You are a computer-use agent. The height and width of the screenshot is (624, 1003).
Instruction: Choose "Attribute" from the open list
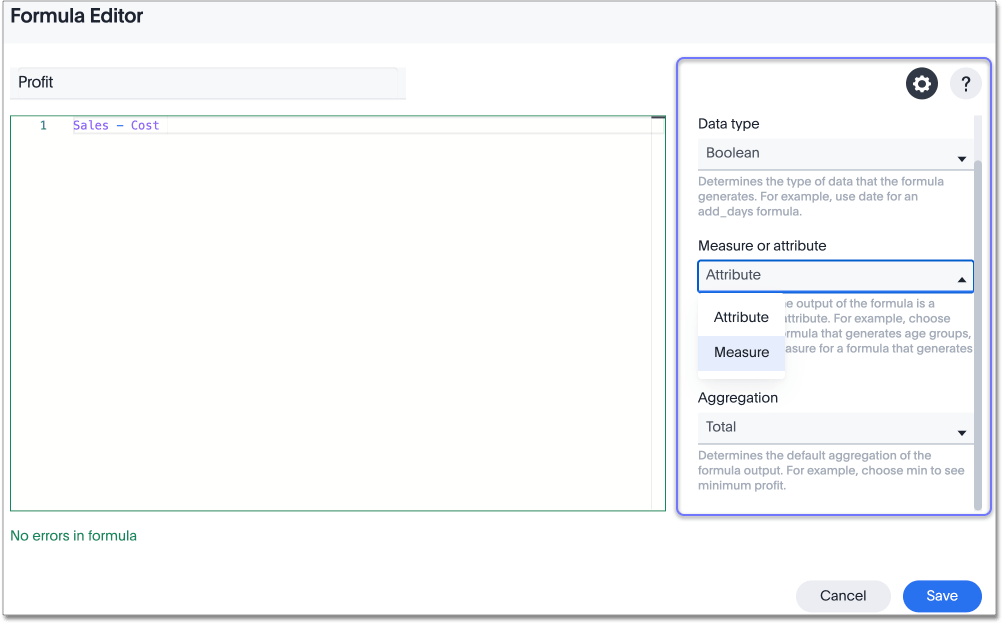pyautogui.click(x=741, y=317)
